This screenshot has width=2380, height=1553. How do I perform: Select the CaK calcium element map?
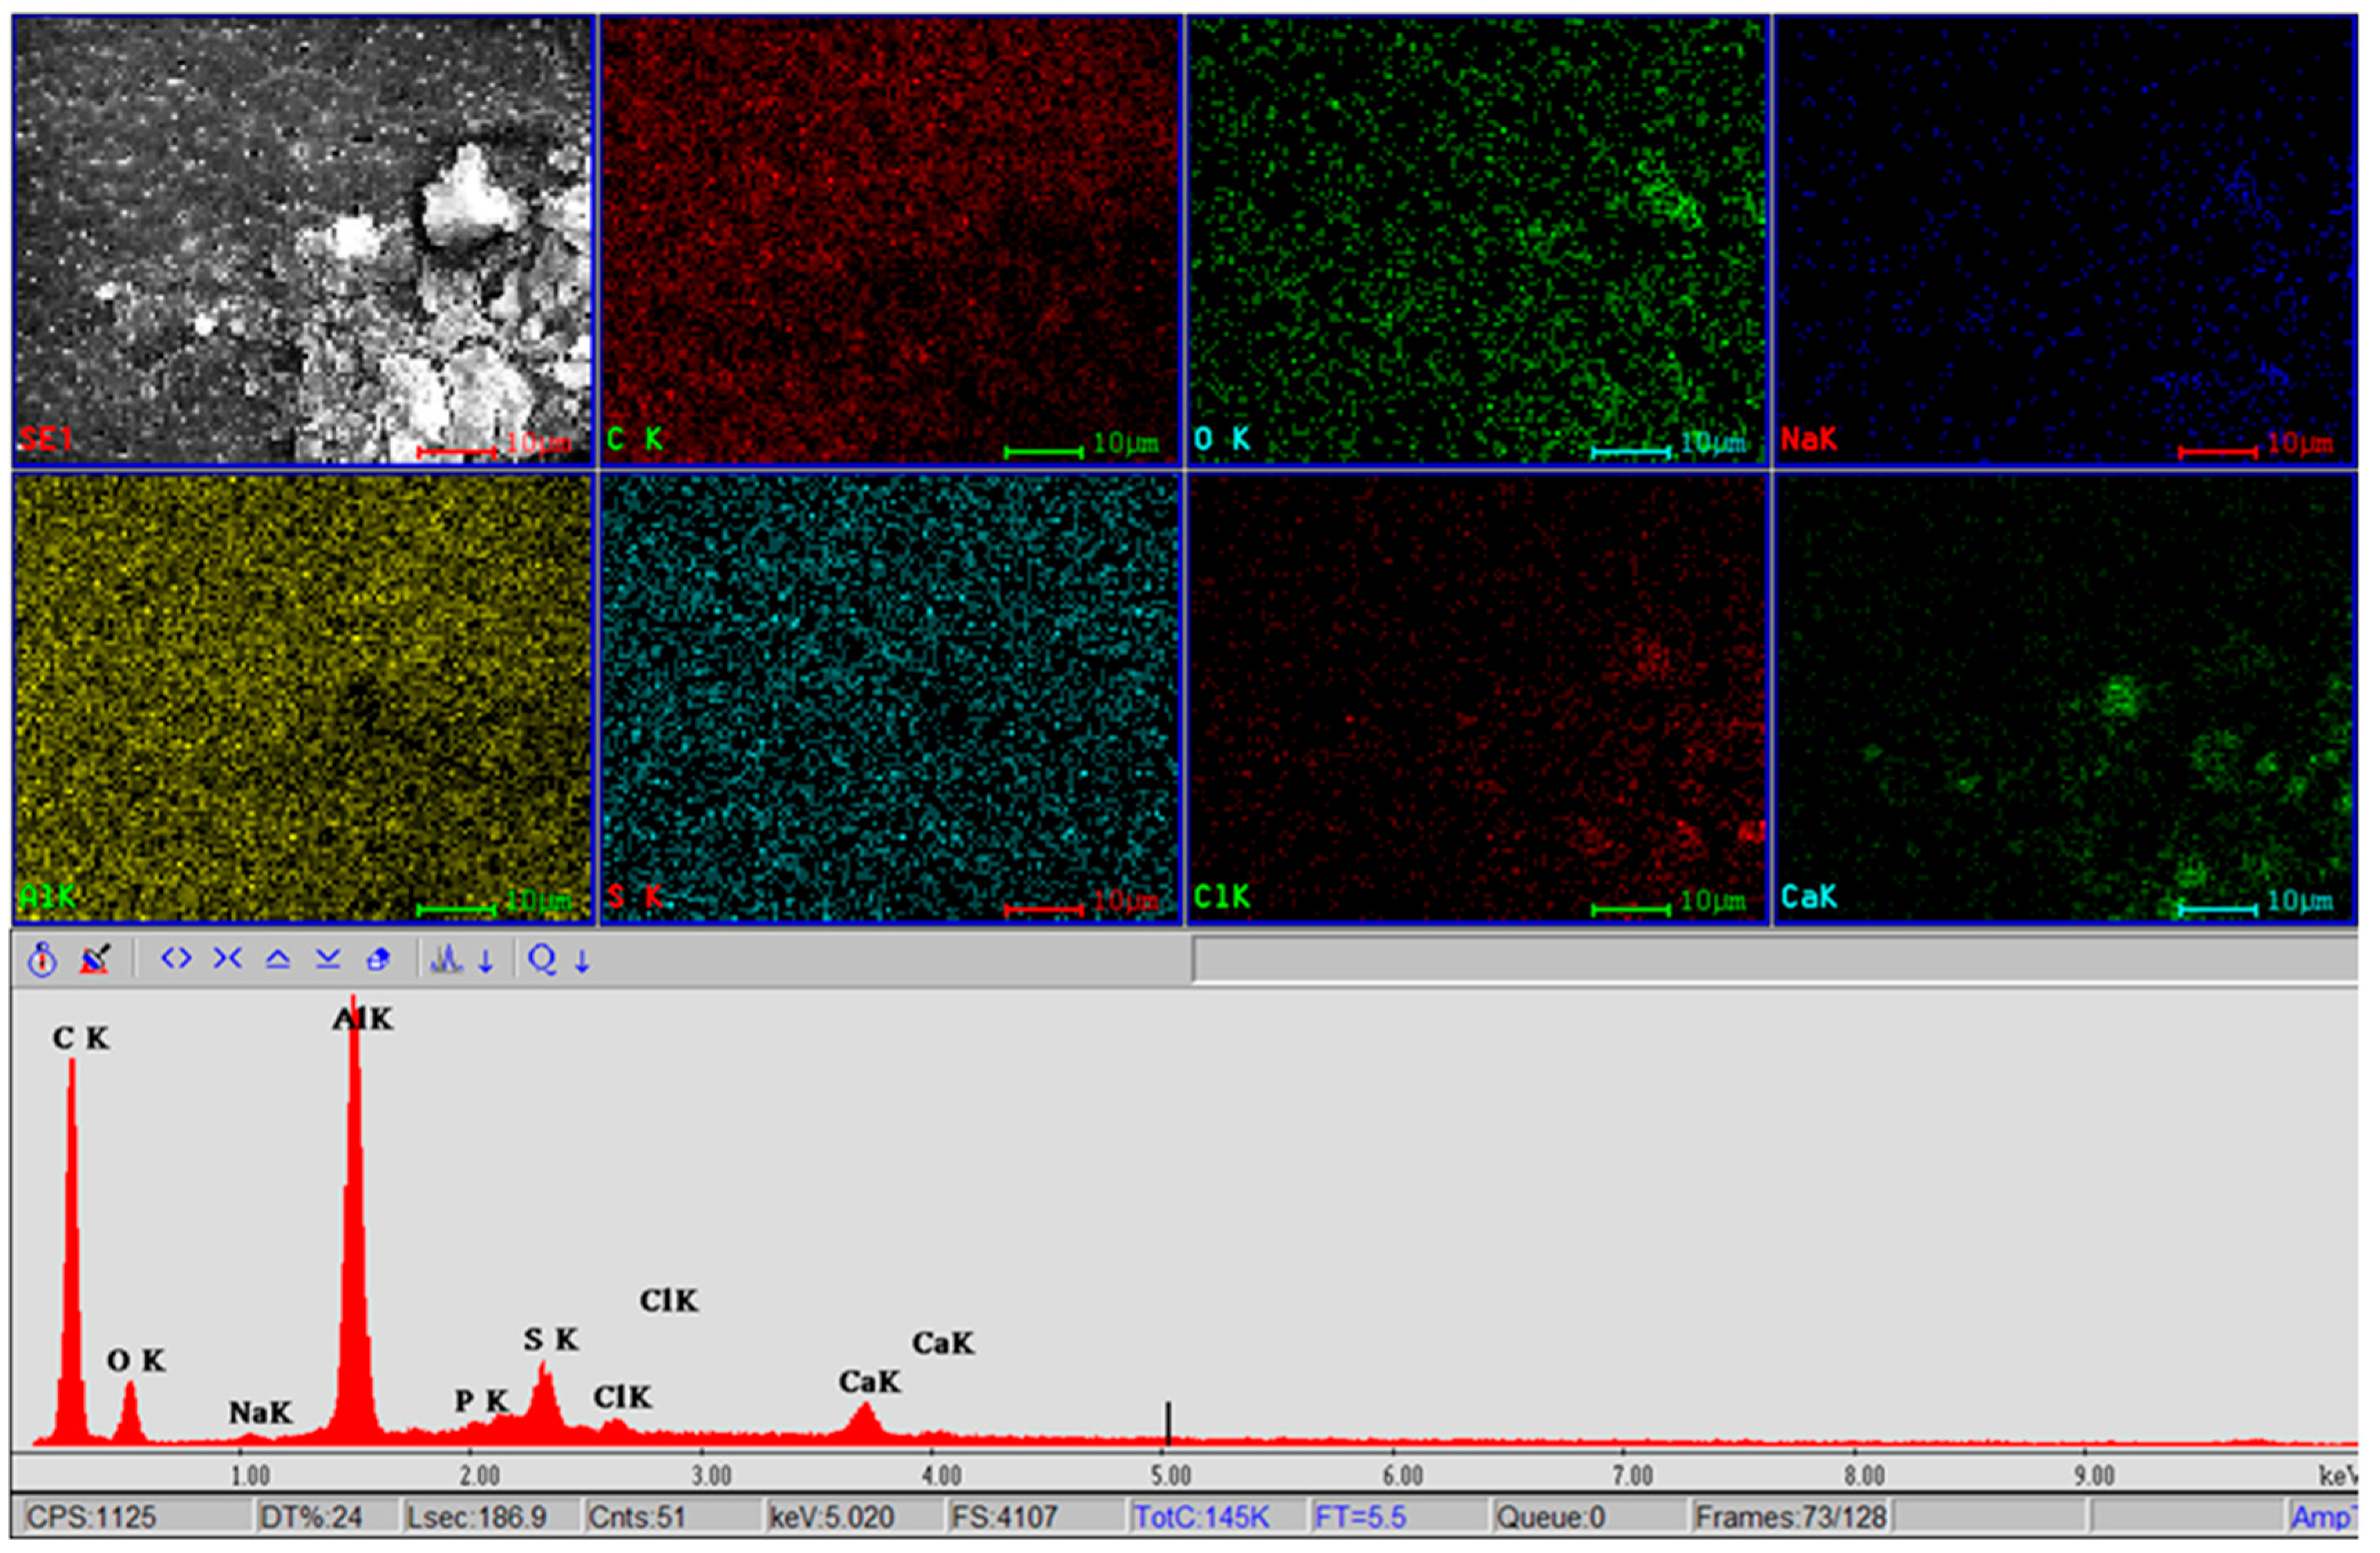(2064, 698)
